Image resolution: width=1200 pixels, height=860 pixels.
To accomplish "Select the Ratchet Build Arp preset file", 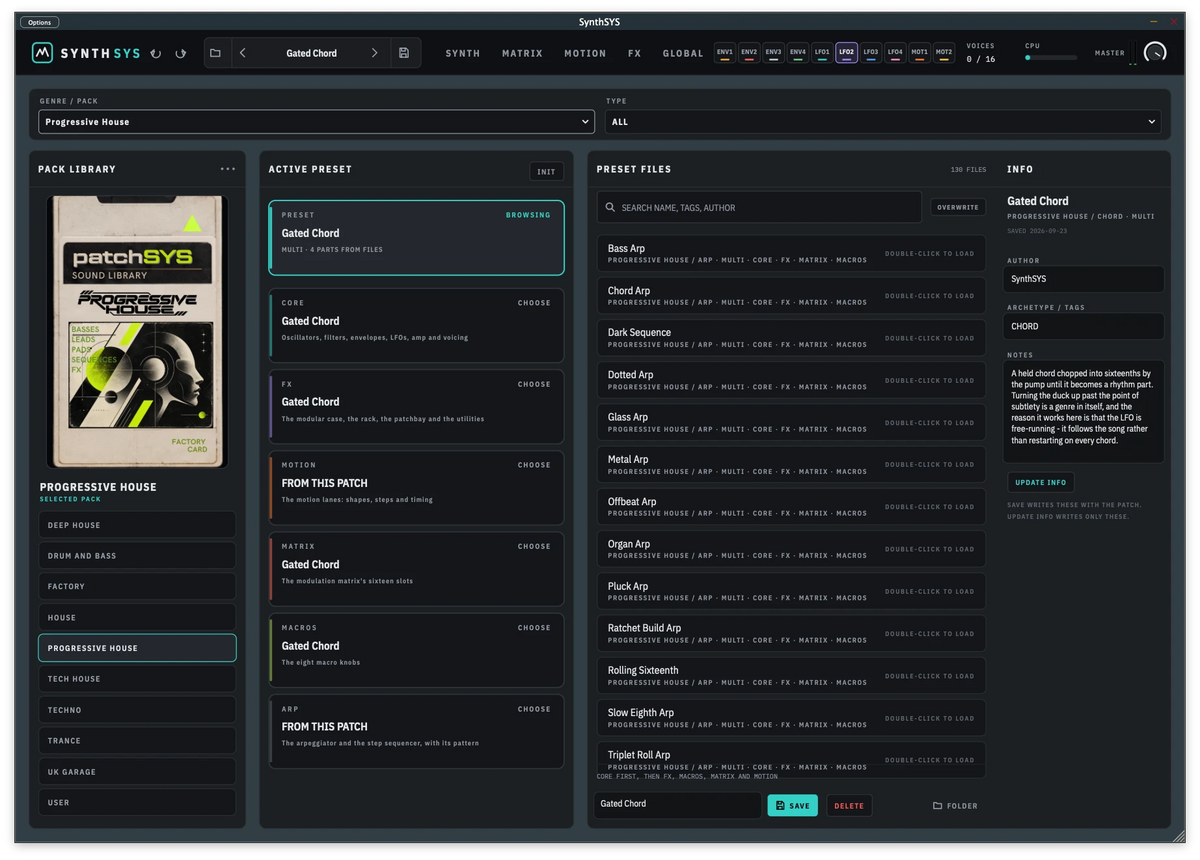I will coord(791,633).
